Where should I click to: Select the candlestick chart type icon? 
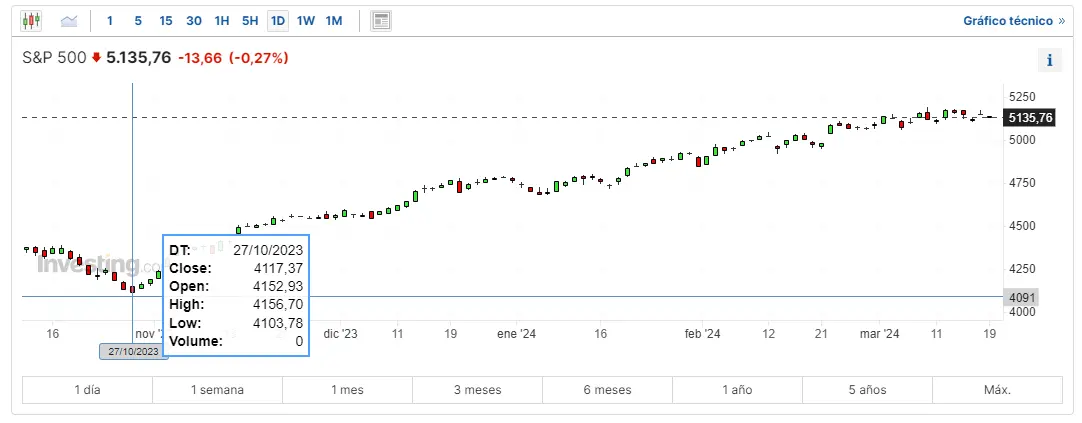(31, 21)
